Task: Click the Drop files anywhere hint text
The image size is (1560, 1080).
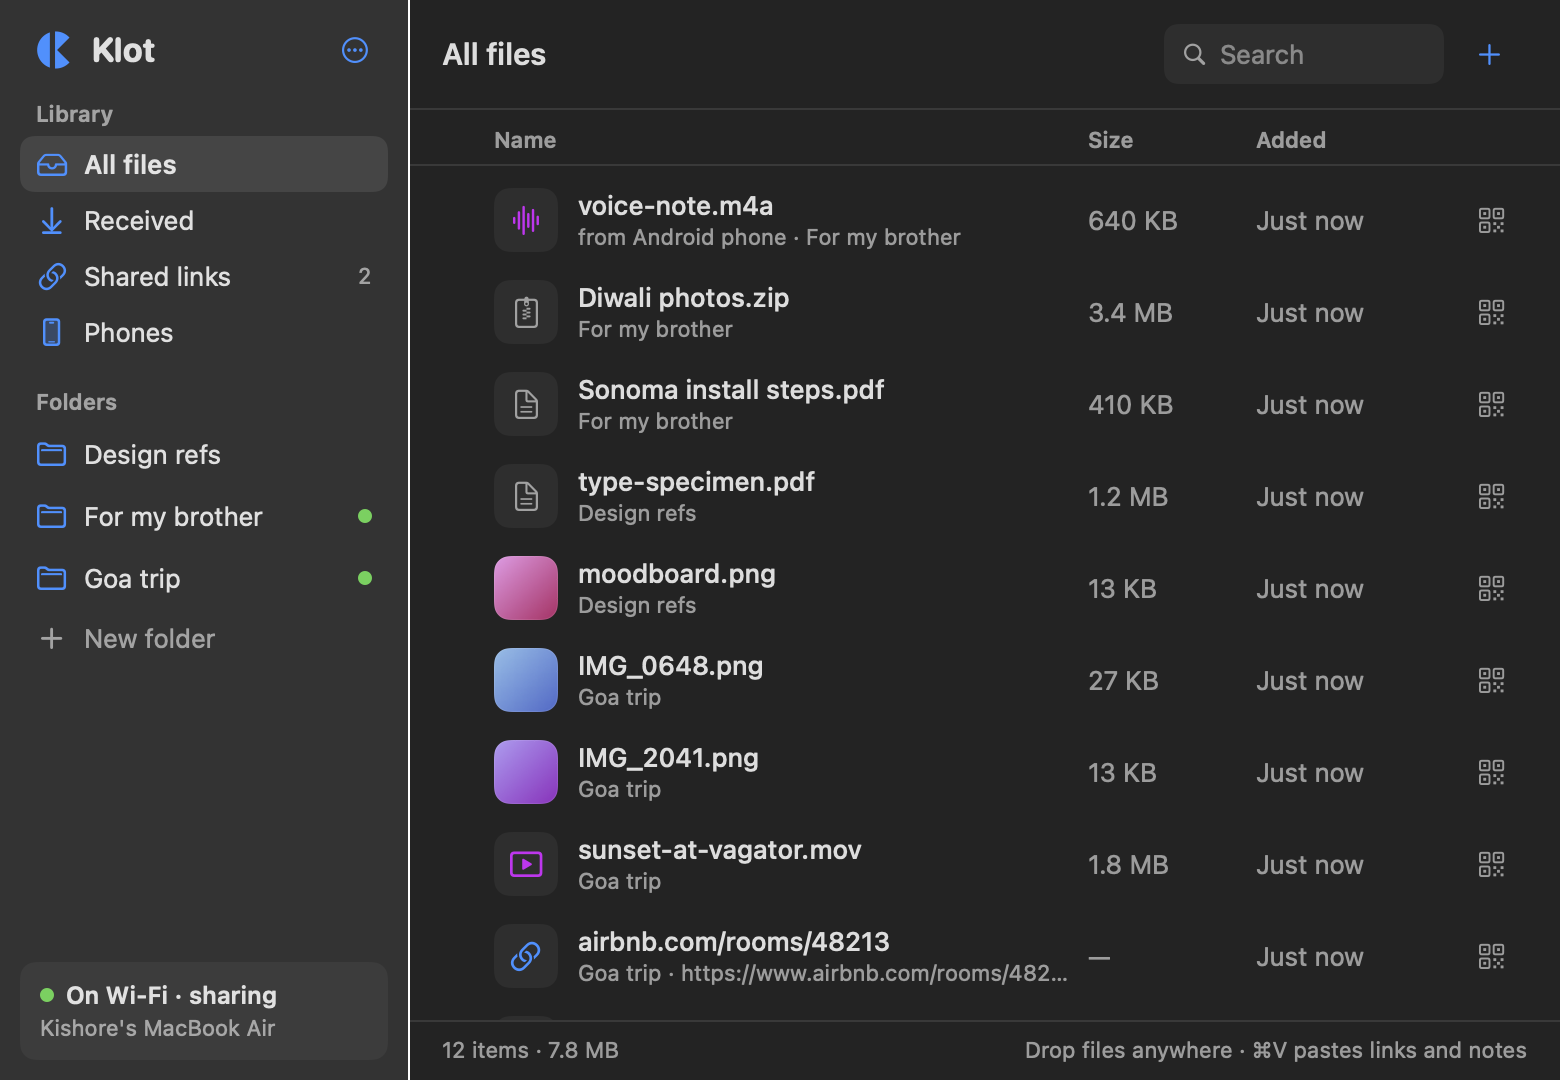Action: click(x=1276, y=1050)
